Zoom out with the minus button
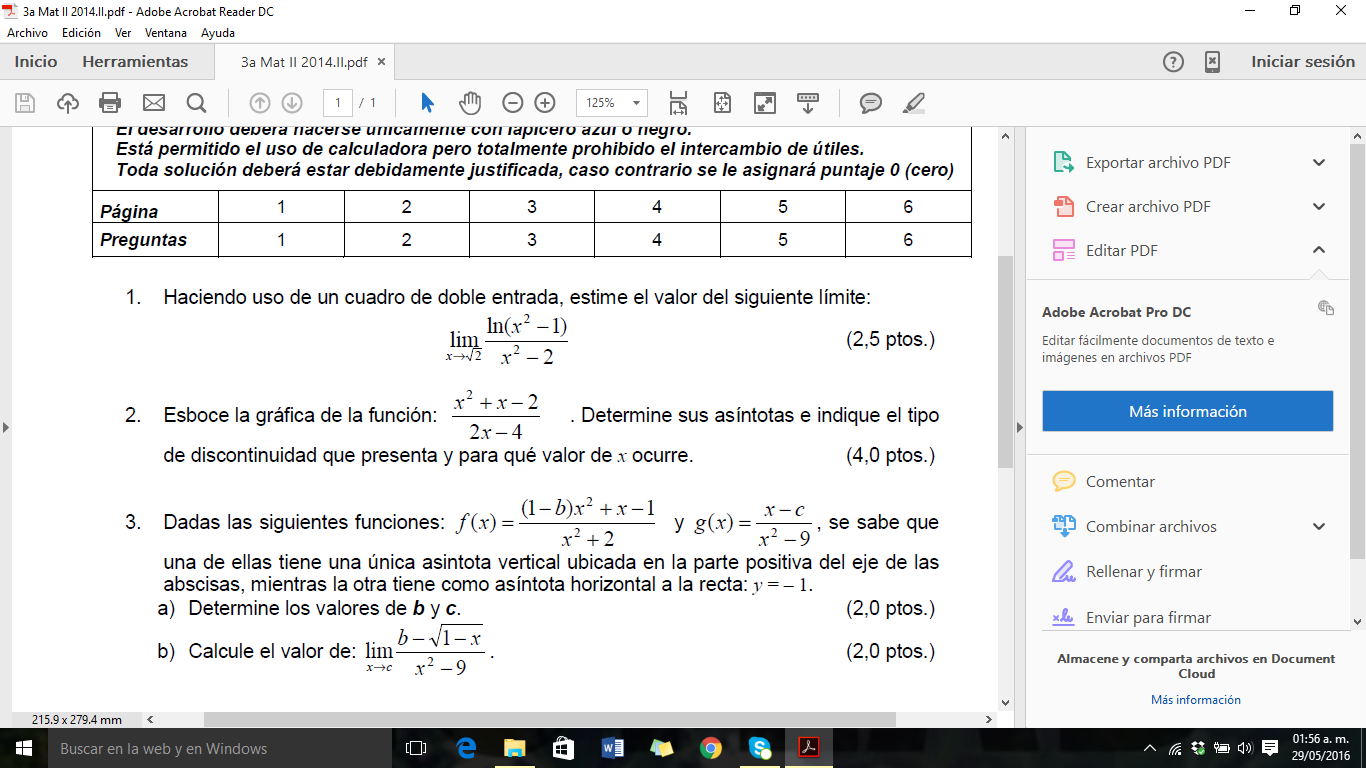The image size is (1366, 768). (512, 102)
